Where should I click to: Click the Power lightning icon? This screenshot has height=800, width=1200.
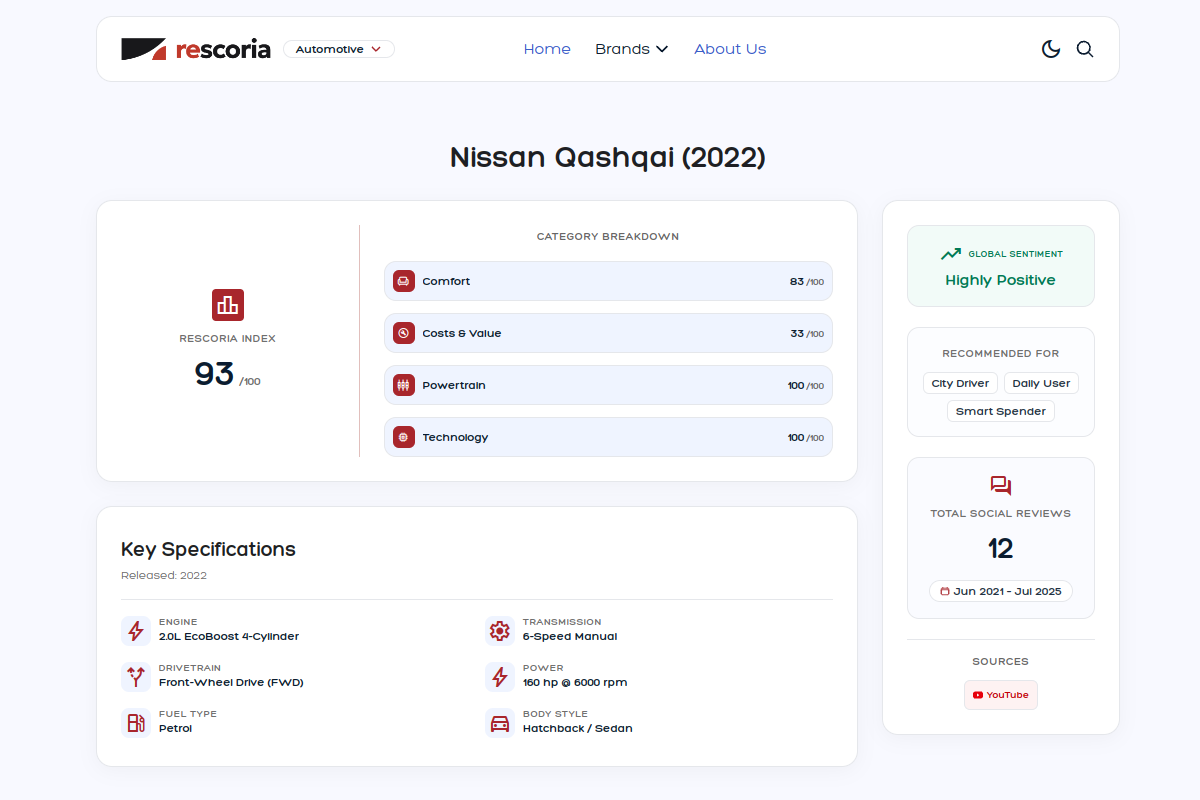pos(500,677)
